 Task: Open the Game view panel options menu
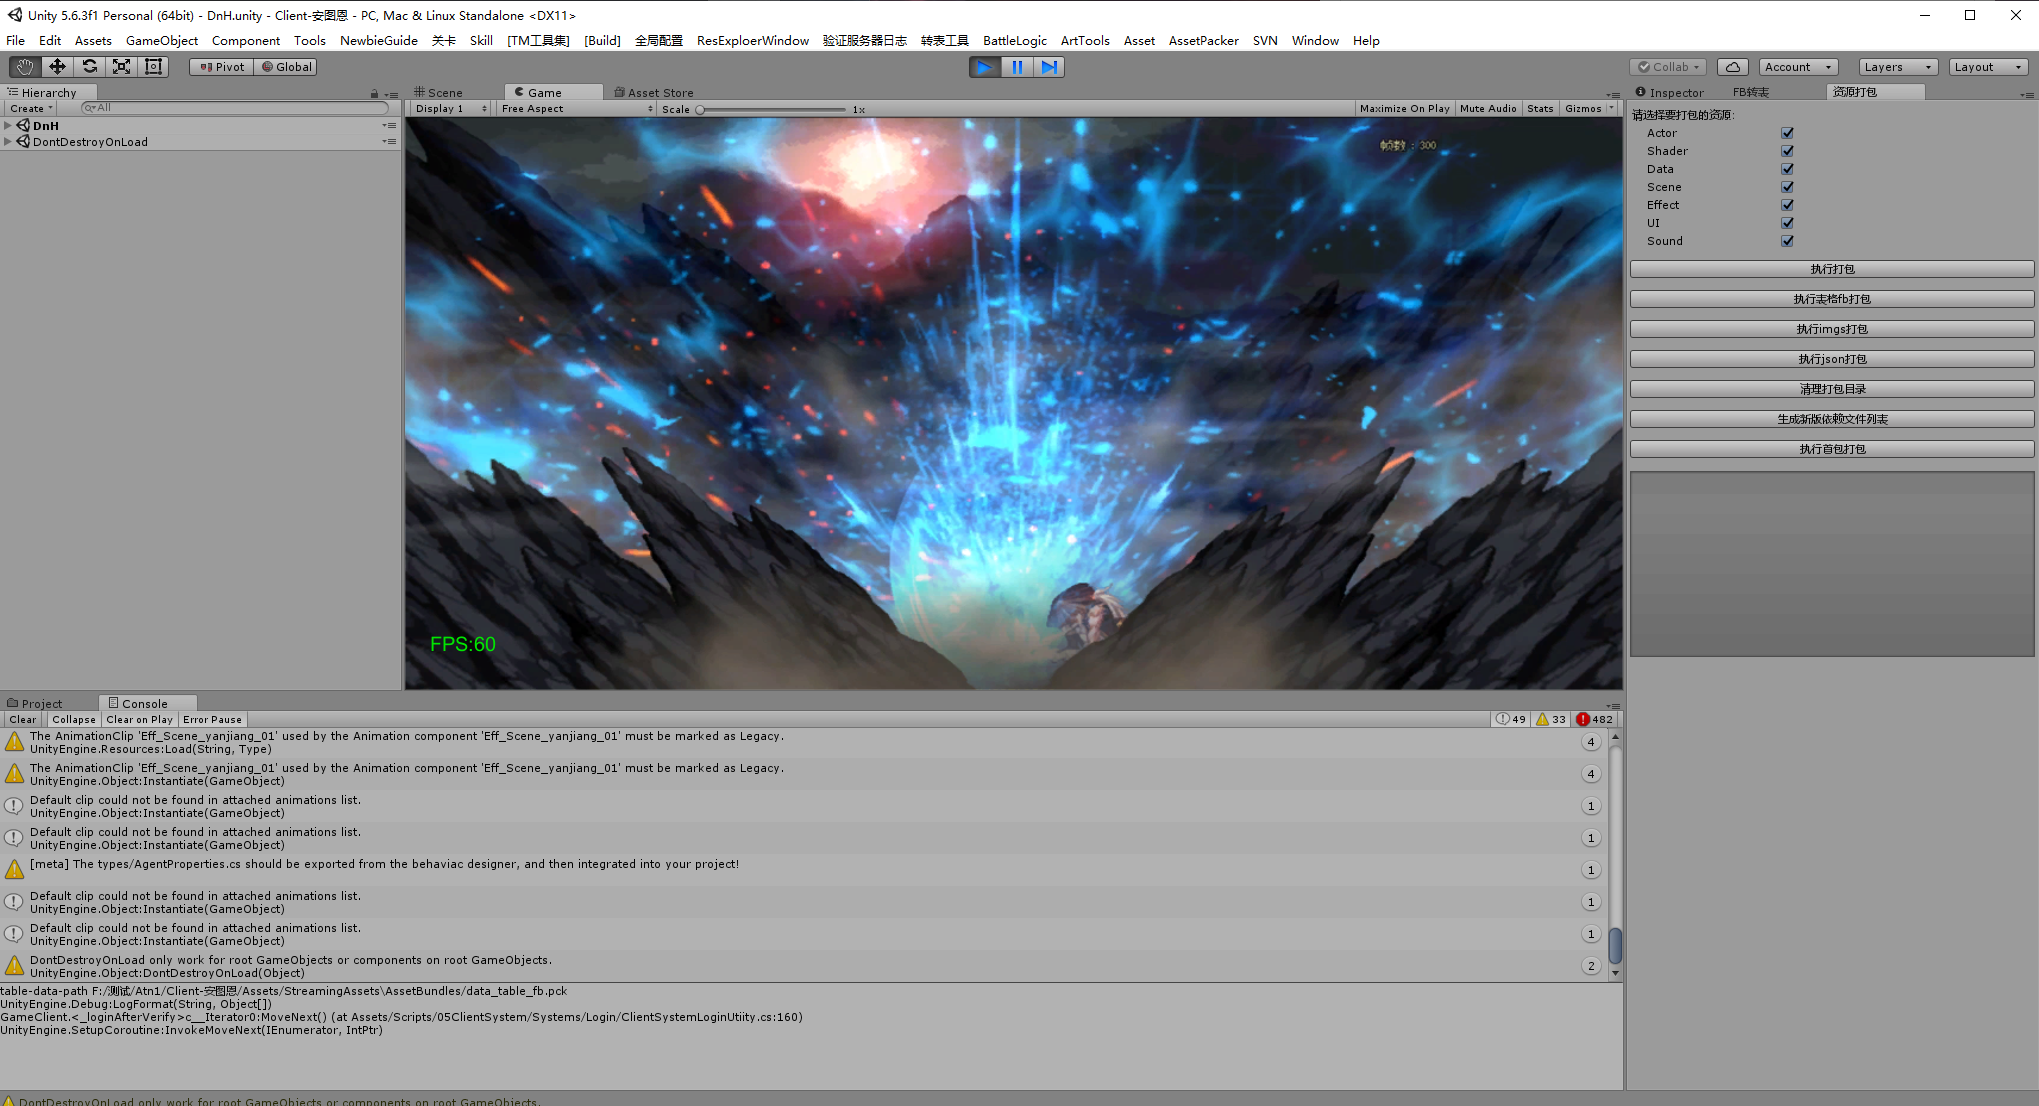1613,94
